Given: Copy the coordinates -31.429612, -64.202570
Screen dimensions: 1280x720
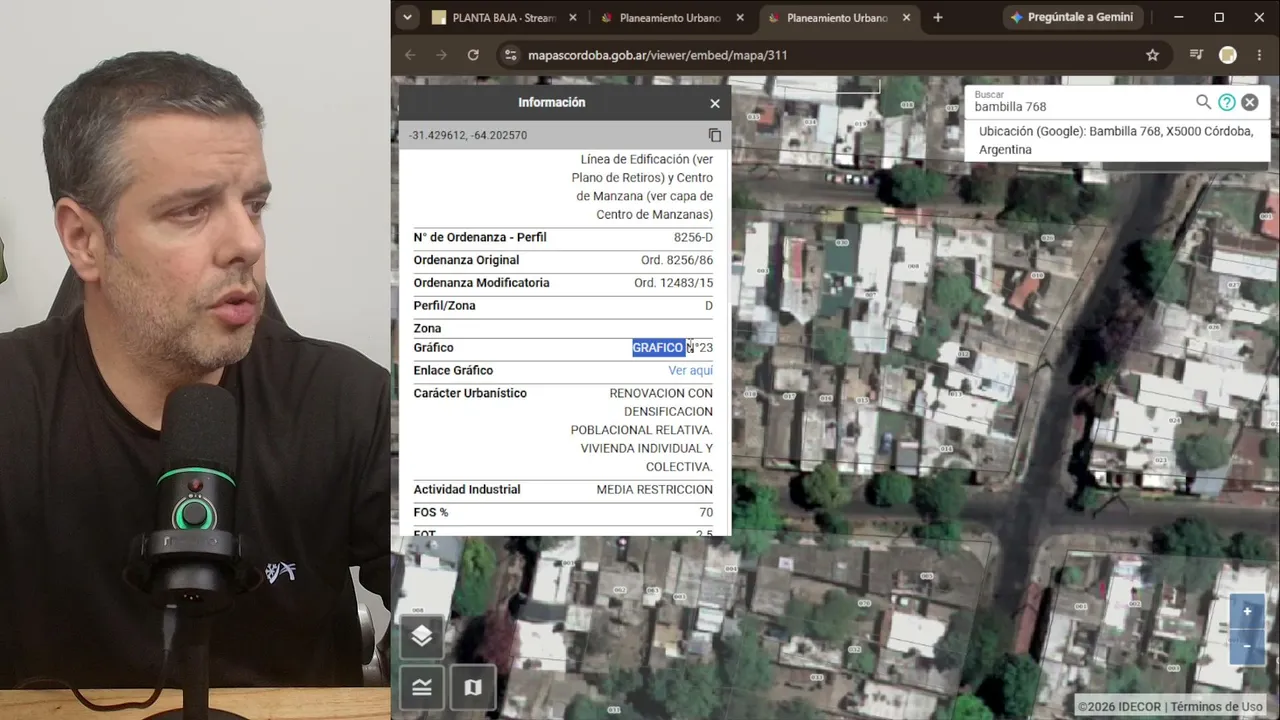Looking at the screenshot, I should (x=715, y=135).
